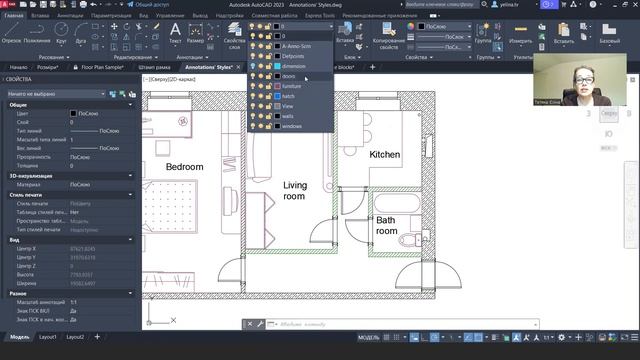640x360 pixels.
Task: Select the Дуга arc tool
Action: (x=81, y=32)
